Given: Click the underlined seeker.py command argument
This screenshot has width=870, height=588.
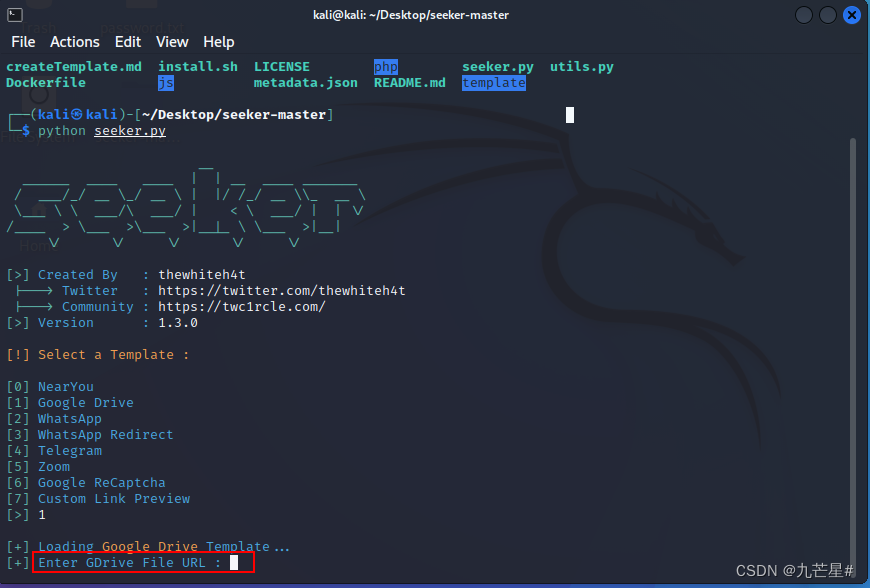Looking at the screenshot, I should click(130, 131).
